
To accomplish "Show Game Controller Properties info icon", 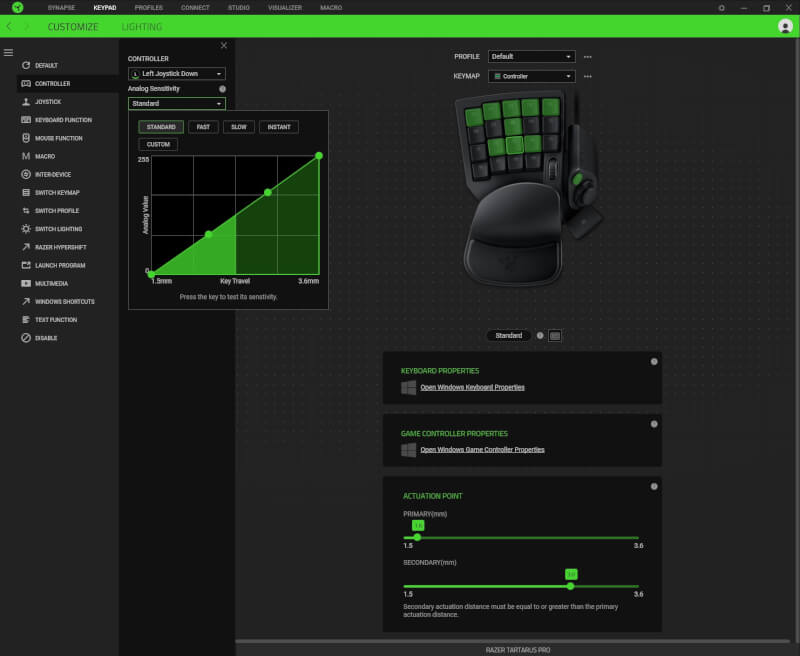I will (654, 424).
